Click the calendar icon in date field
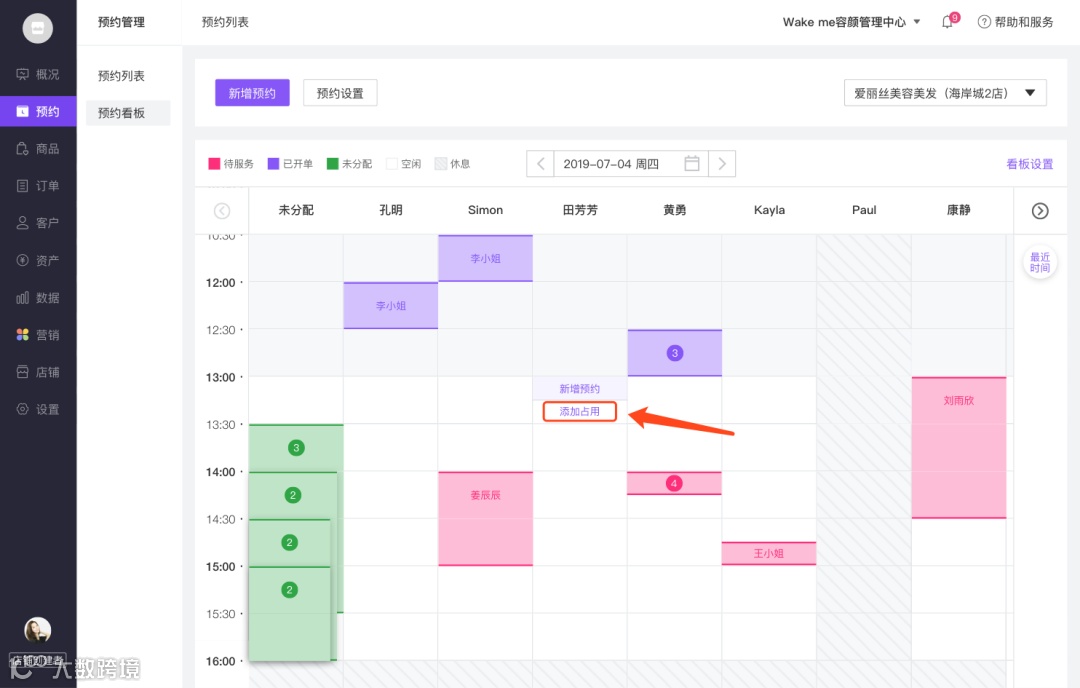Viewport: 1080px width, 688px height. (x=692, y=164)
